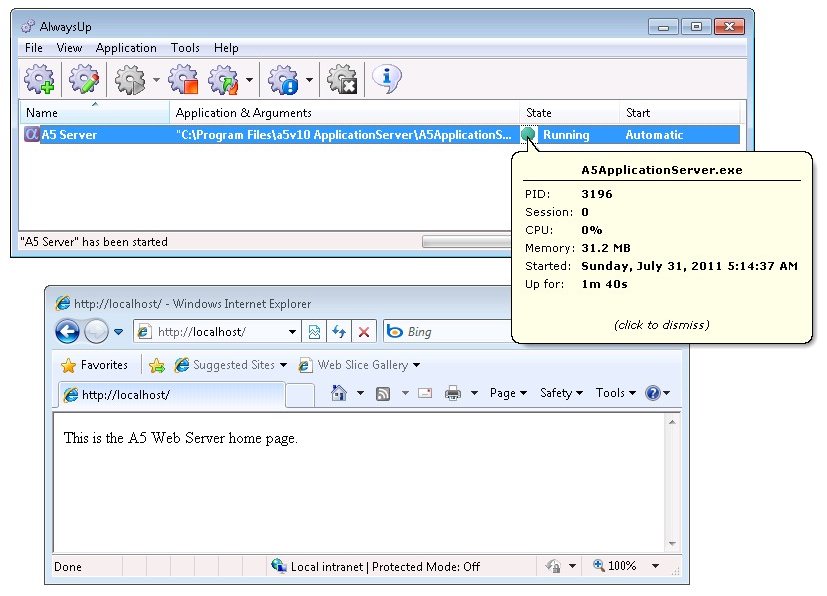Screen dimensions: 827x596
Task: Click the scroll up arrow in the IE page
Action: click(x=672, y=422)
